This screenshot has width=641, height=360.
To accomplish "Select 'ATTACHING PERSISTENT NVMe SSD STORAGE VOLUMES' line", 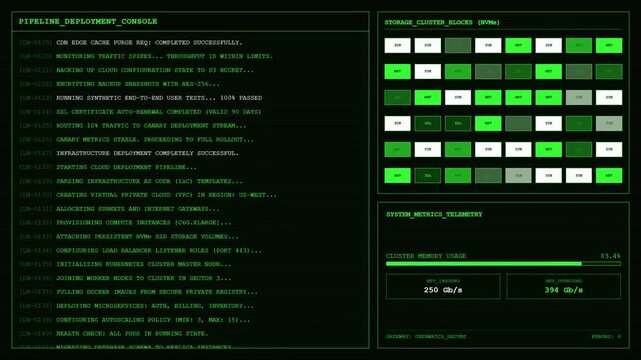I will click(129, 237).
